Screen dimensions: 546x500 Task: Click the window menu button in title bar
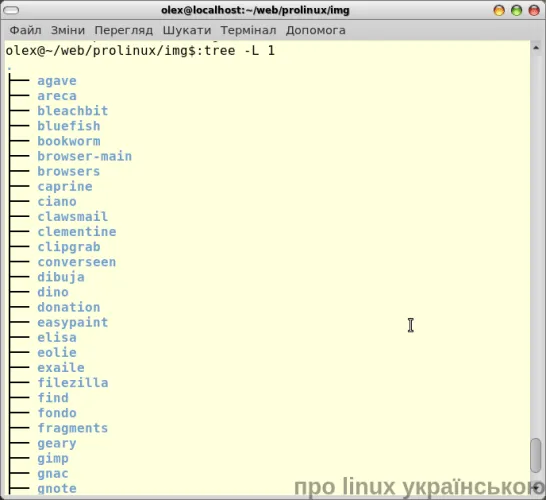click(11, 10)
